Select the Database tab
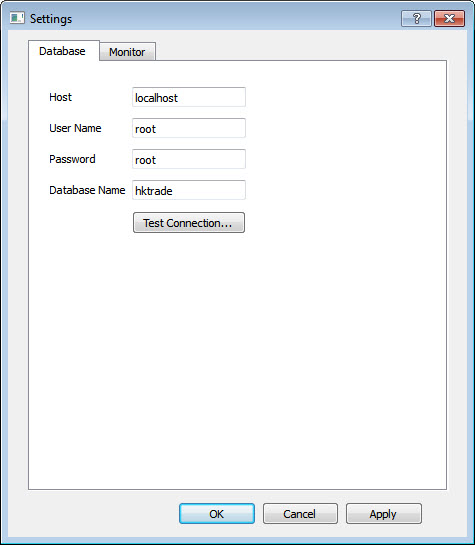This screenshot has height=545, width=475. tap(63, 51)
